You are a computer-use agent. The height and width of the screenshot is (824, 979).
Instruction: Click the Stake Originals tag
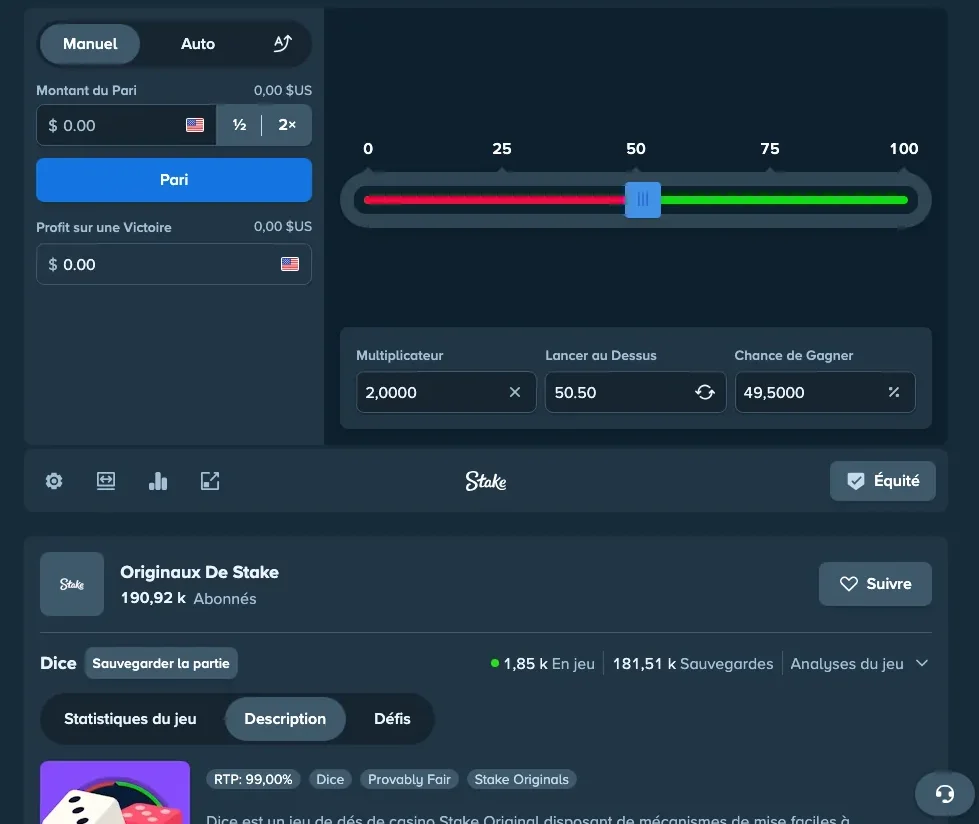(521, 779)
